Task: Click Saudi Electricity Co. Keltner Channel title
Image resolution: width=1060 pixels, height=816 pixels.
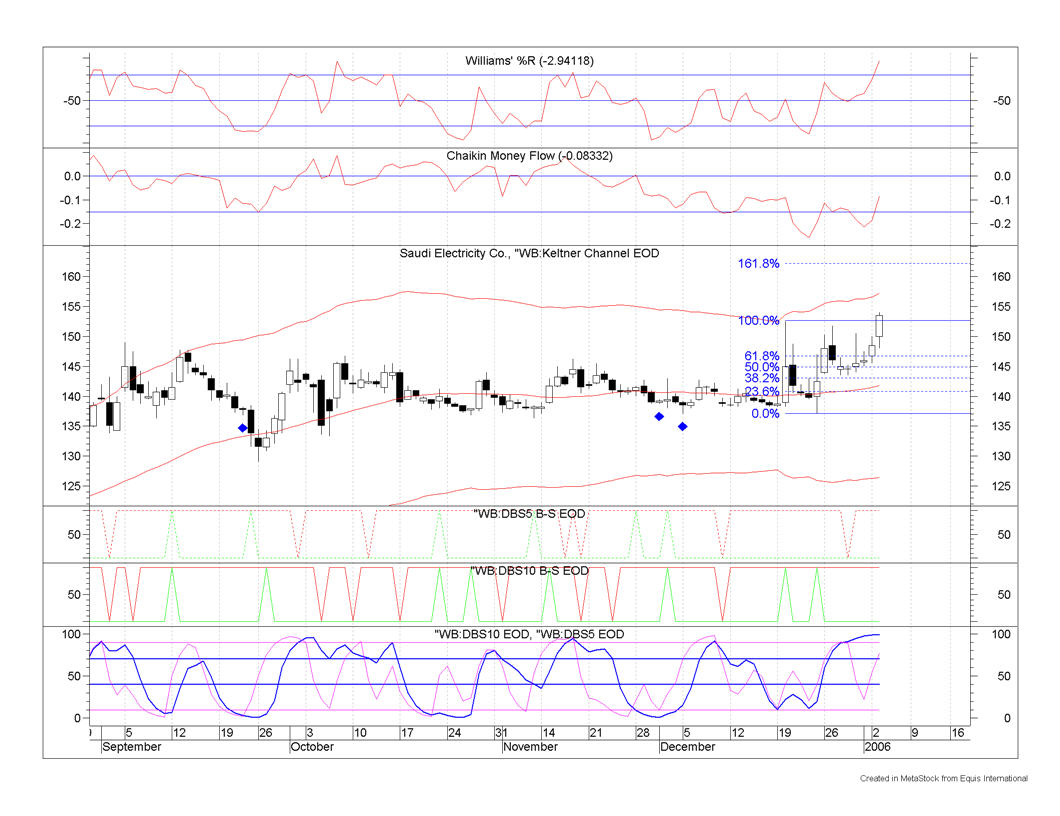Action: (529, 254)
